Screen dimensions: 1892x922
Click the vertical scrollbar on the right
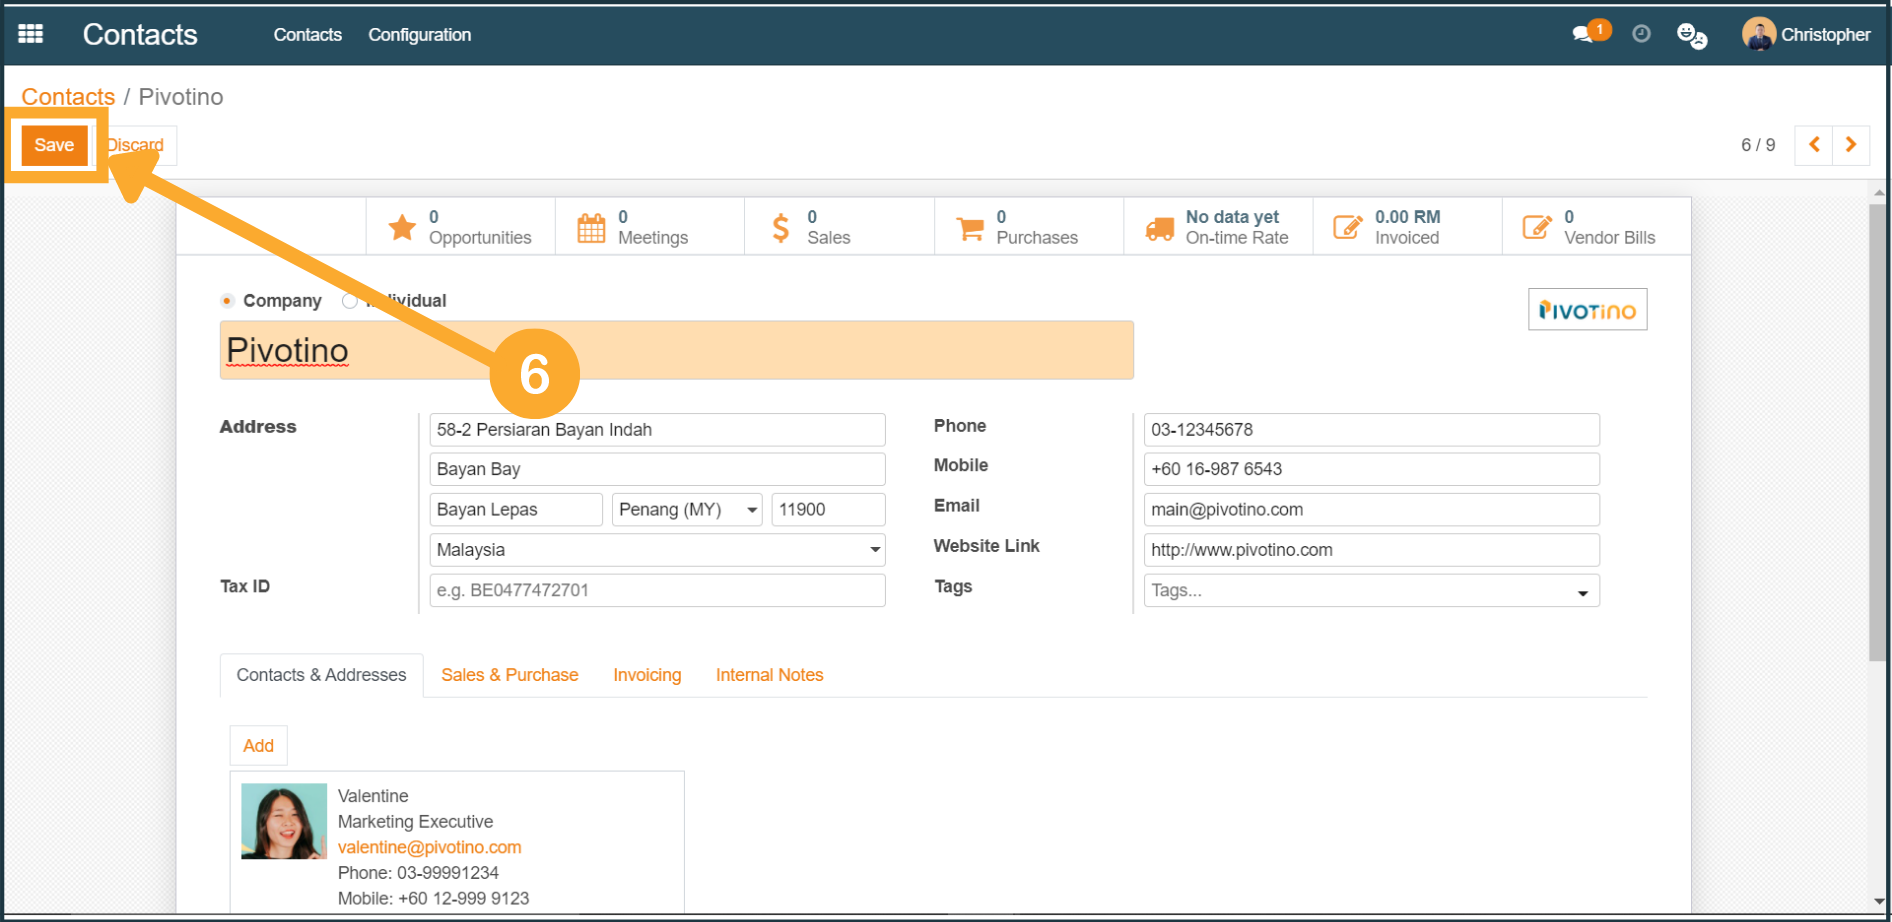point(1877,430)
